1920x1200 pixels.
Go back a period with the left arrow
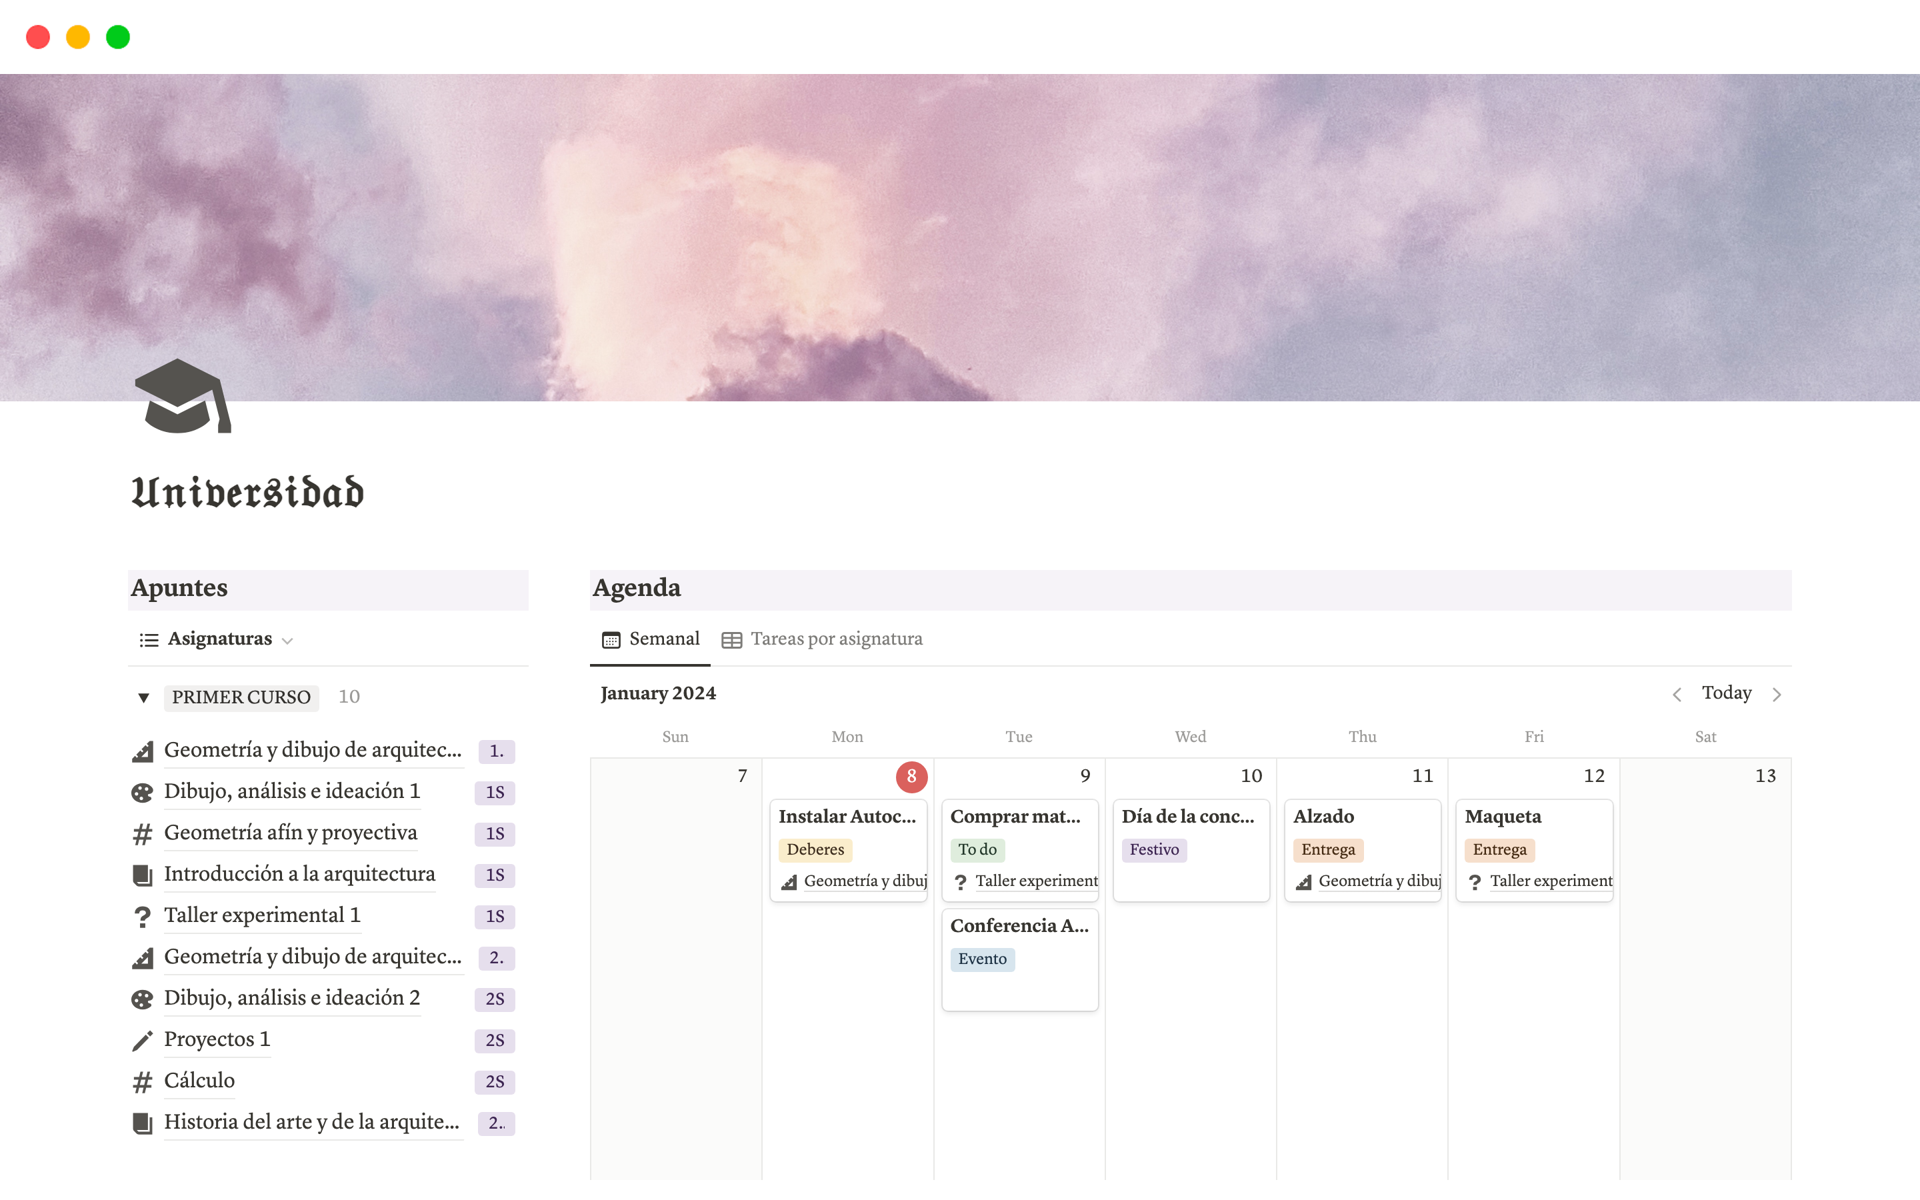pos(1678,693)
